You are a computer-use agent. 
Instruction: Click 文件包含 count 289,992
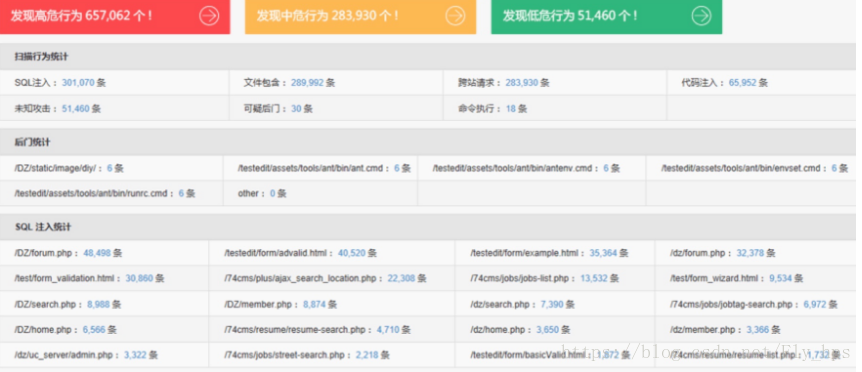(307, 83)
